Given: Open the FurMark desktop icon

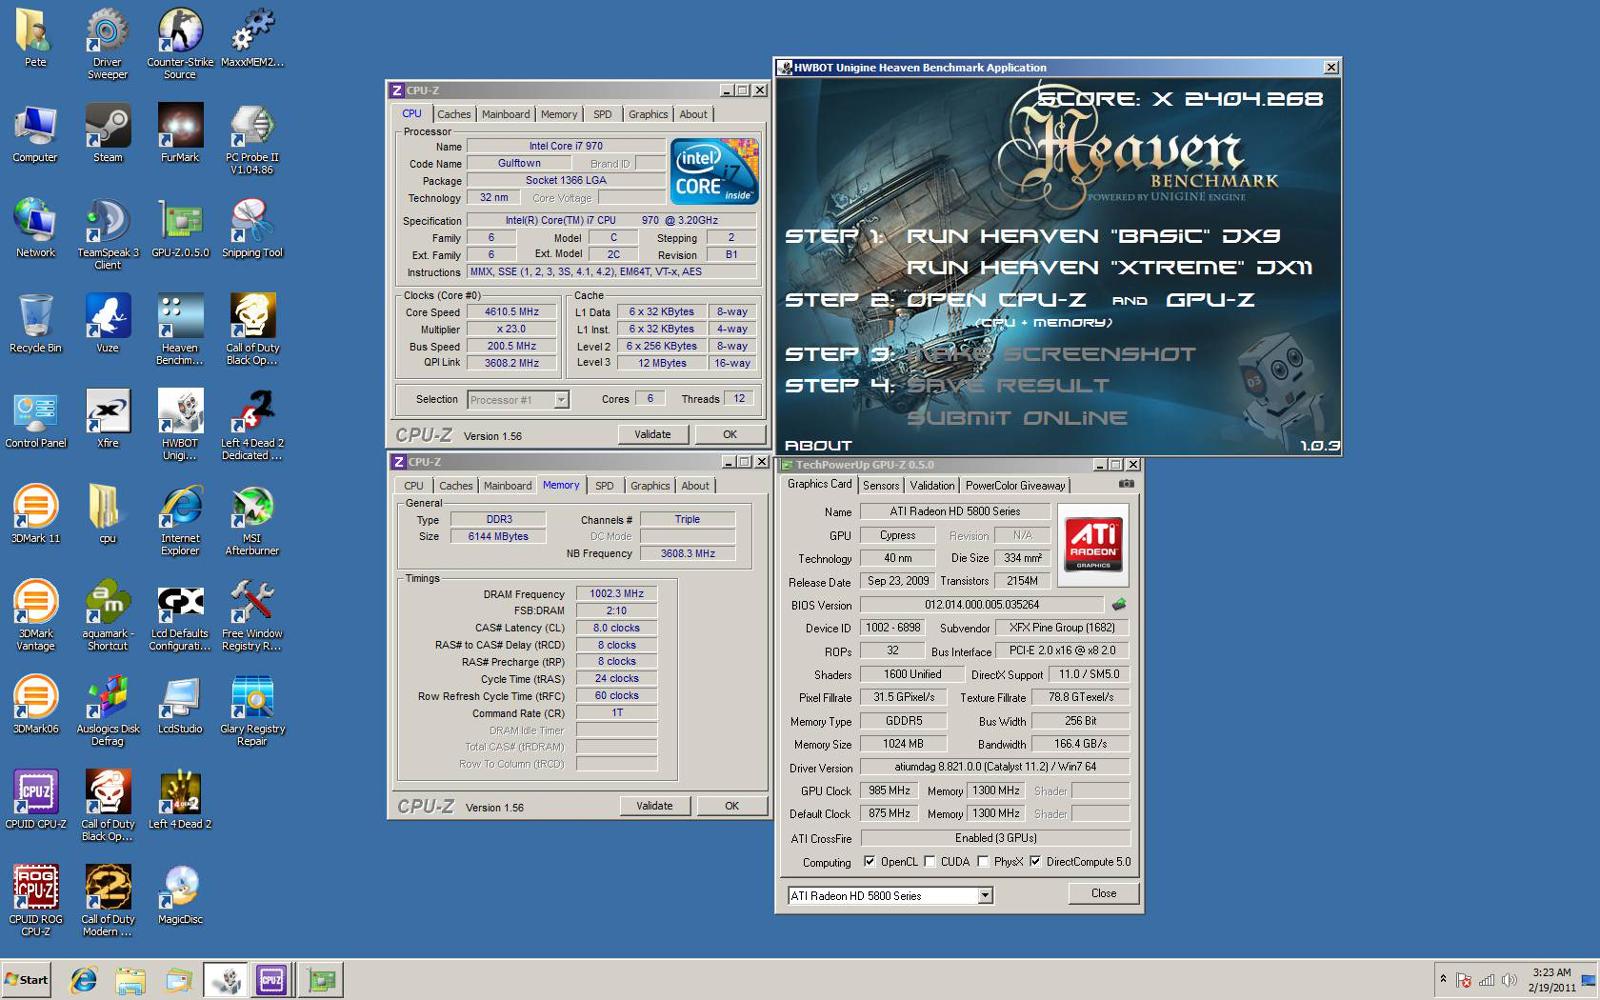Looking at the screenshot, I should (180, 132).
